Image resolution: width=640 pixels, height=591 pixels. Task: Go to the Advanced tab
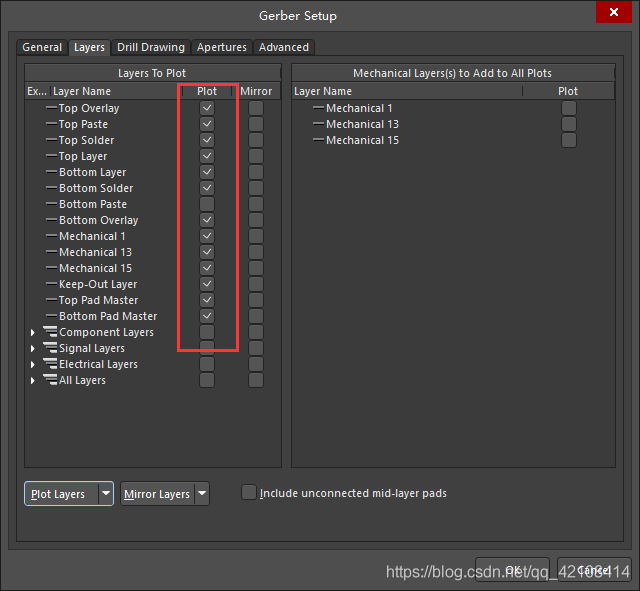284,47
